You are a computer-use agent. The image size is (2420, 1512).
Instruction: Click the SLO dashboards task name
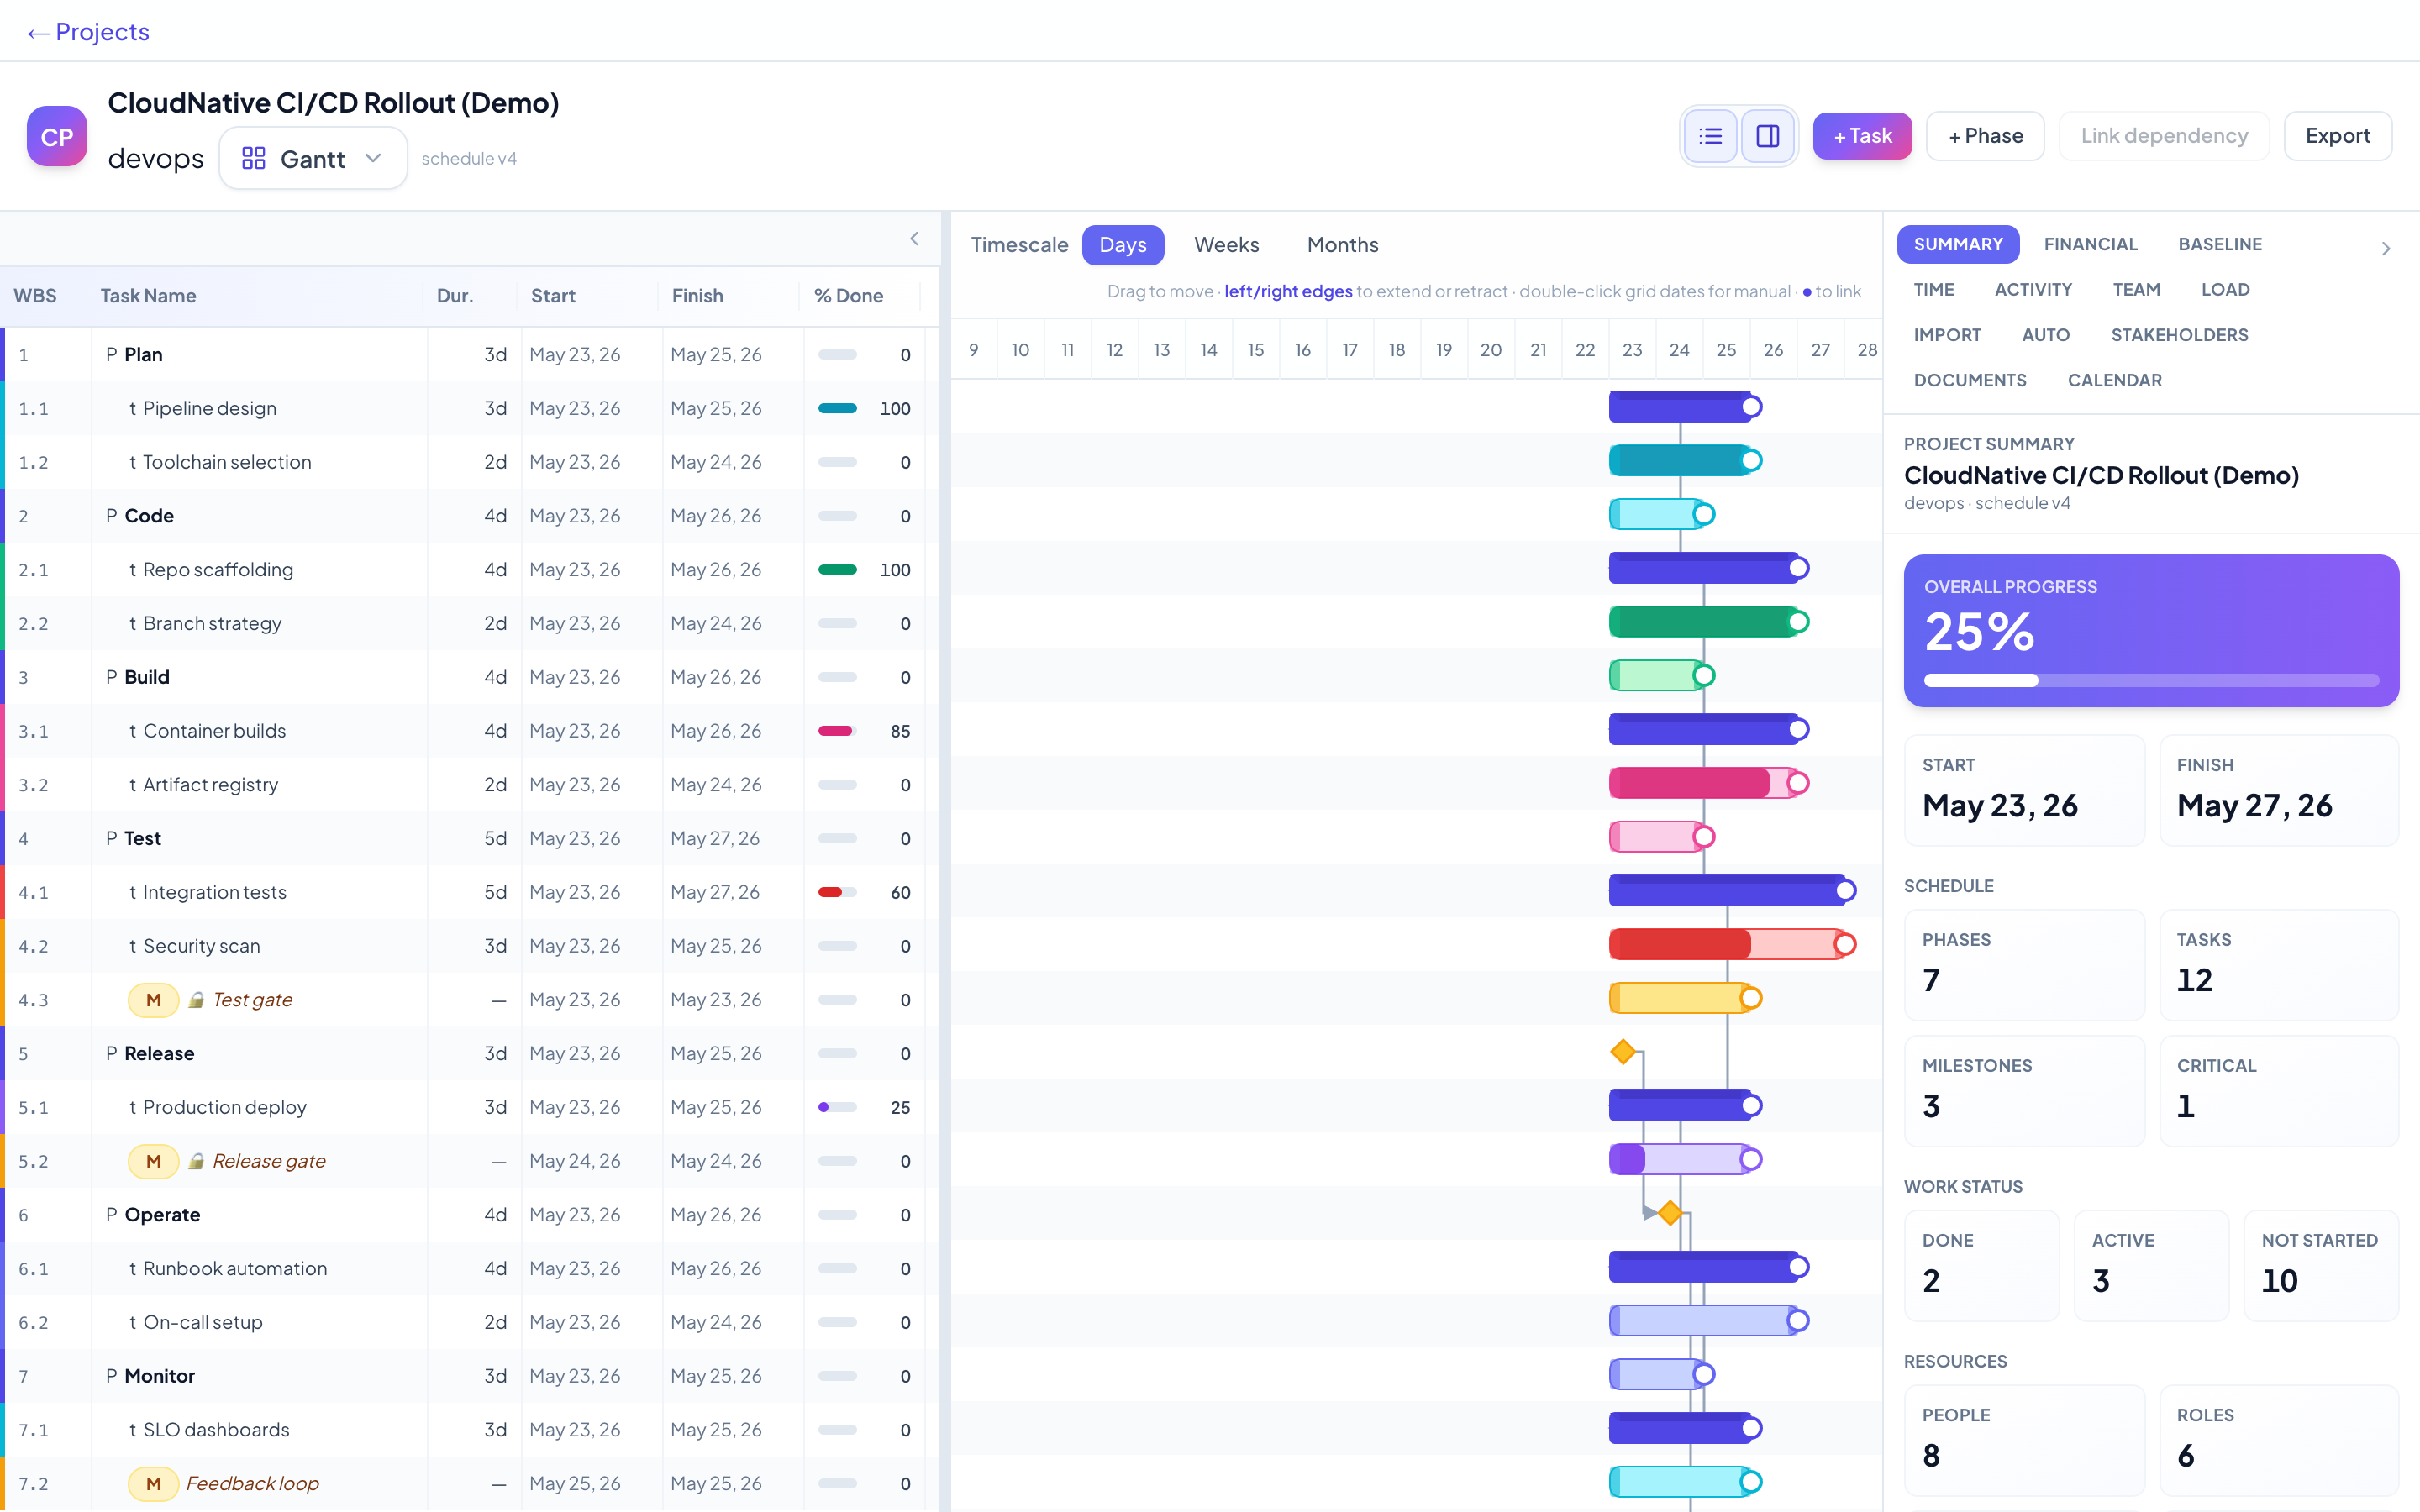tap(216, 1430)
